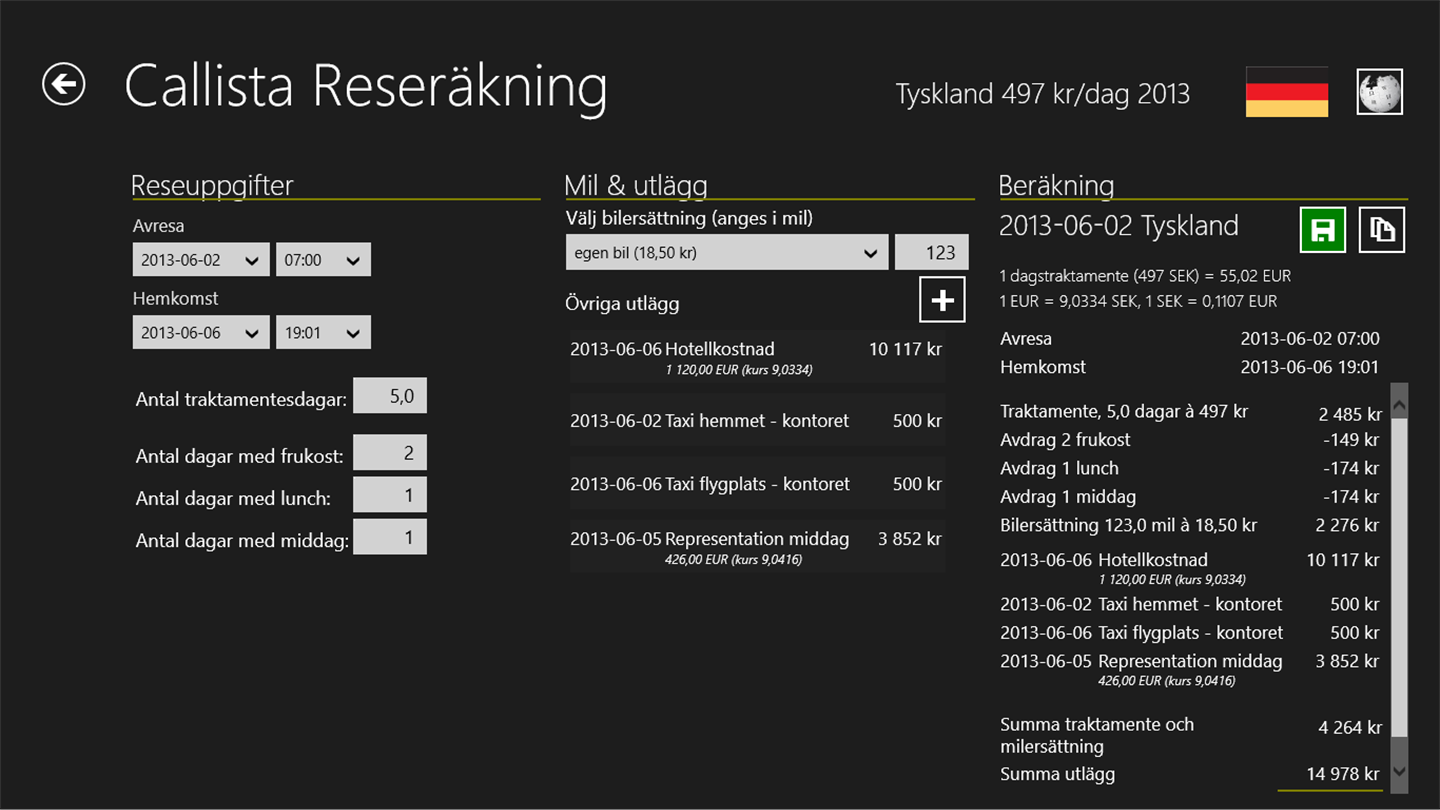Viewport: 1440px width, 810px height.
Task: Click Traktamente, 5,0 dagar à 497 kr row
Action: coord(1190,412)
